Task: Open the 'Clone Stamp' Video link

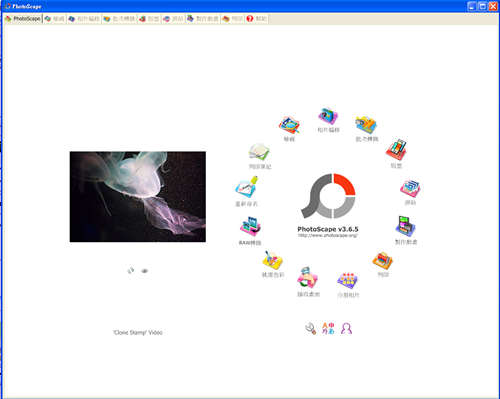Action: tap(138, 333)
